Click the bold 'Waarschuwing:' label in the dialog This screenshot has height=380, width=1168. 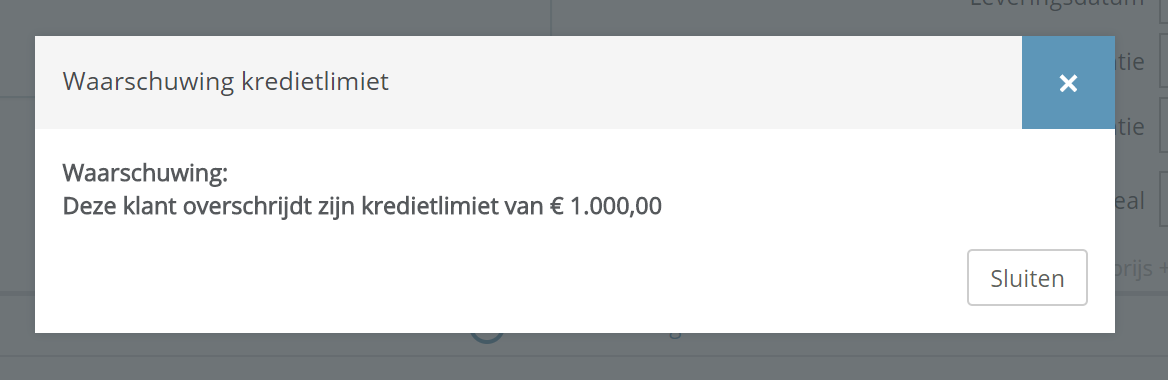pyautogui.click(x=145, y=173)
